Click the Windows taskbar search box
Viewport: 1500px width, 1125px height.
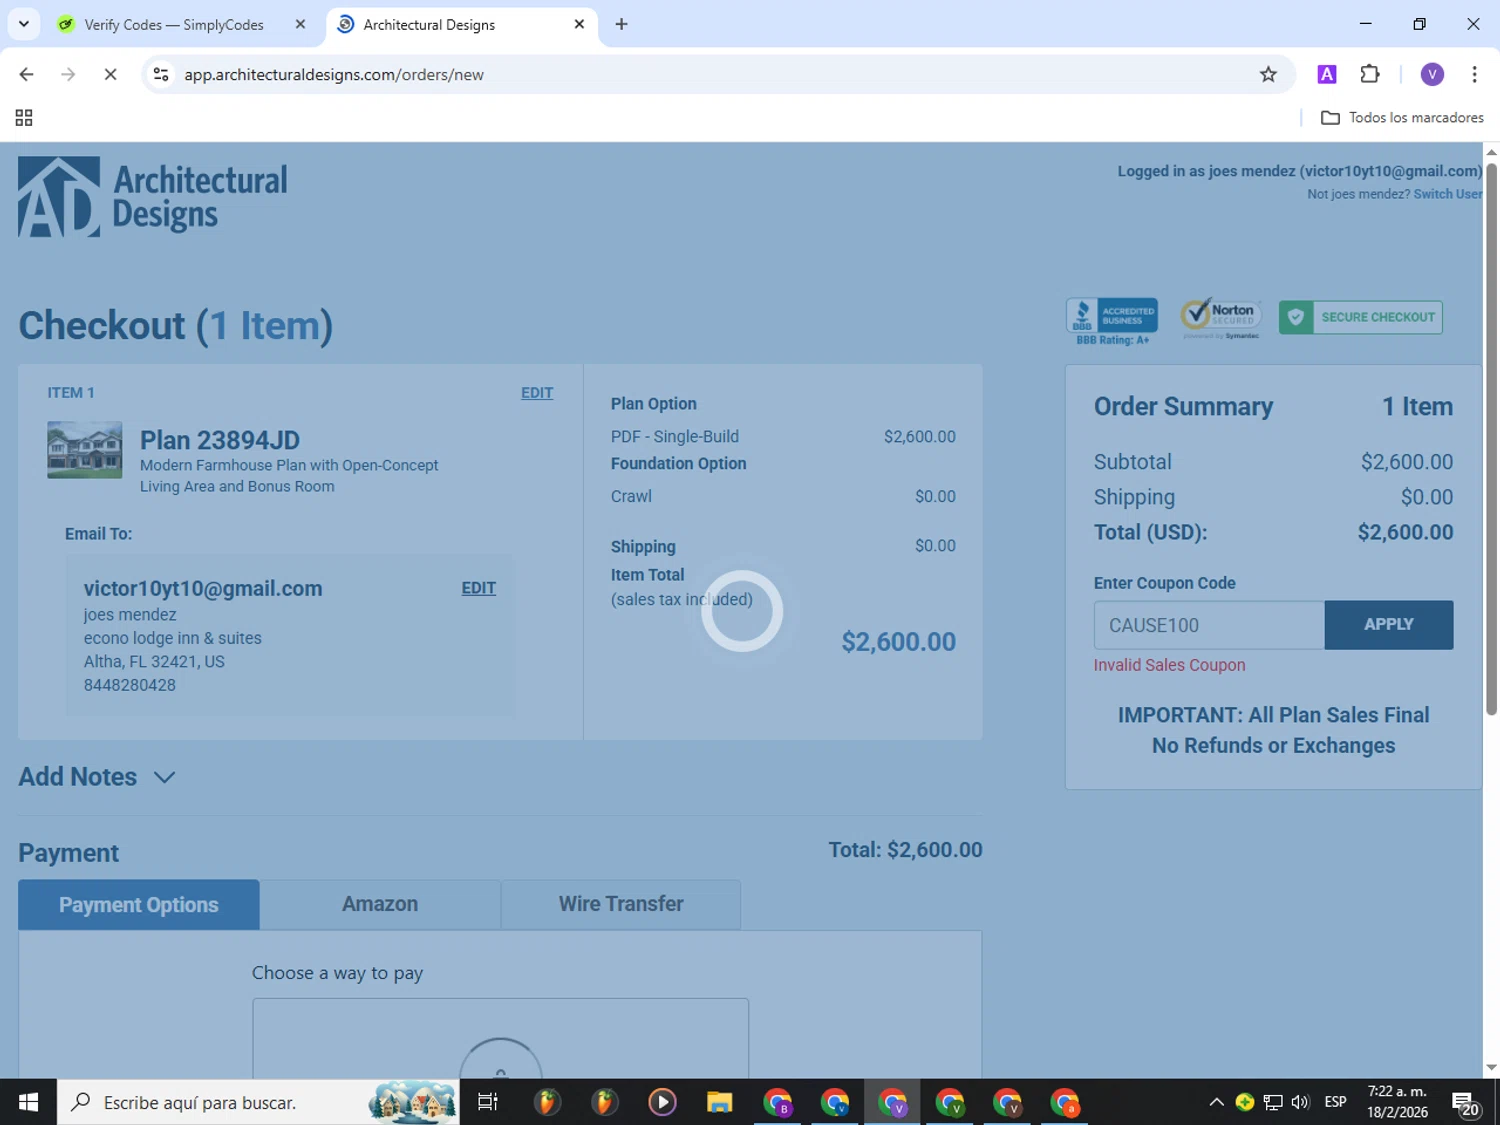coord(258,1102)
